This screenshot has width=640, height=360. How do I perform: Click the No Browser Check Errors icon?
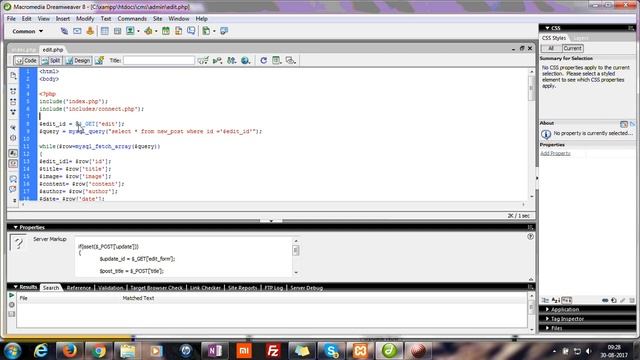(x=203, y=60)
